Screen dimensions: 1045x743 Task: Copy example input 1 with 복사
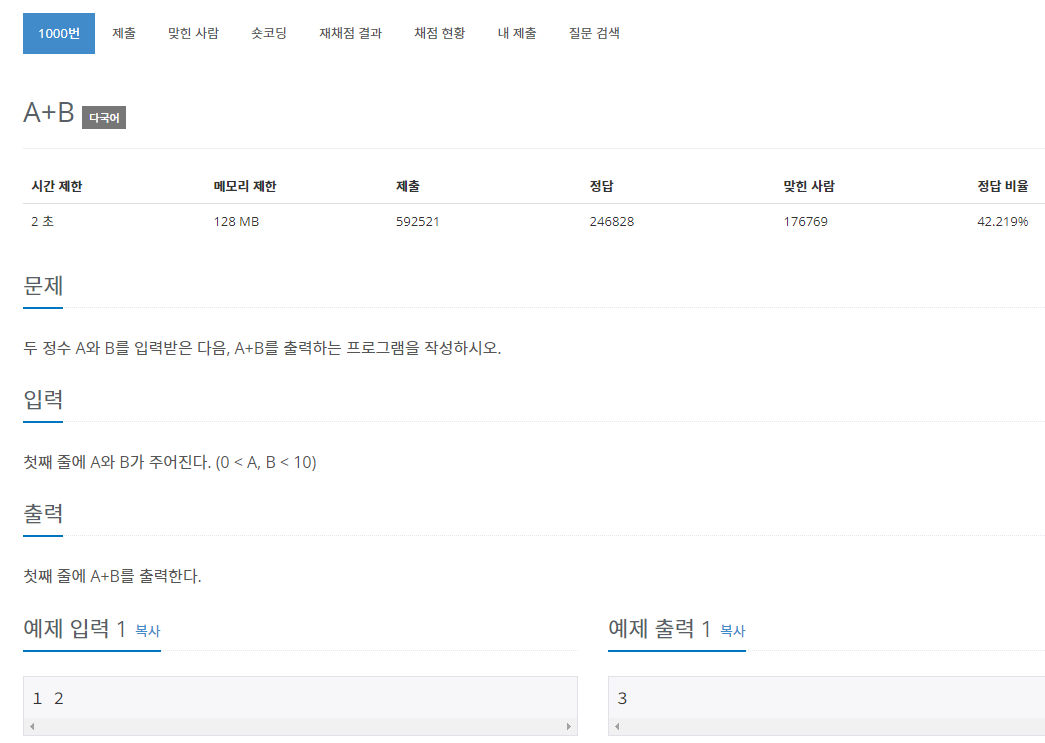pos(148,631)
